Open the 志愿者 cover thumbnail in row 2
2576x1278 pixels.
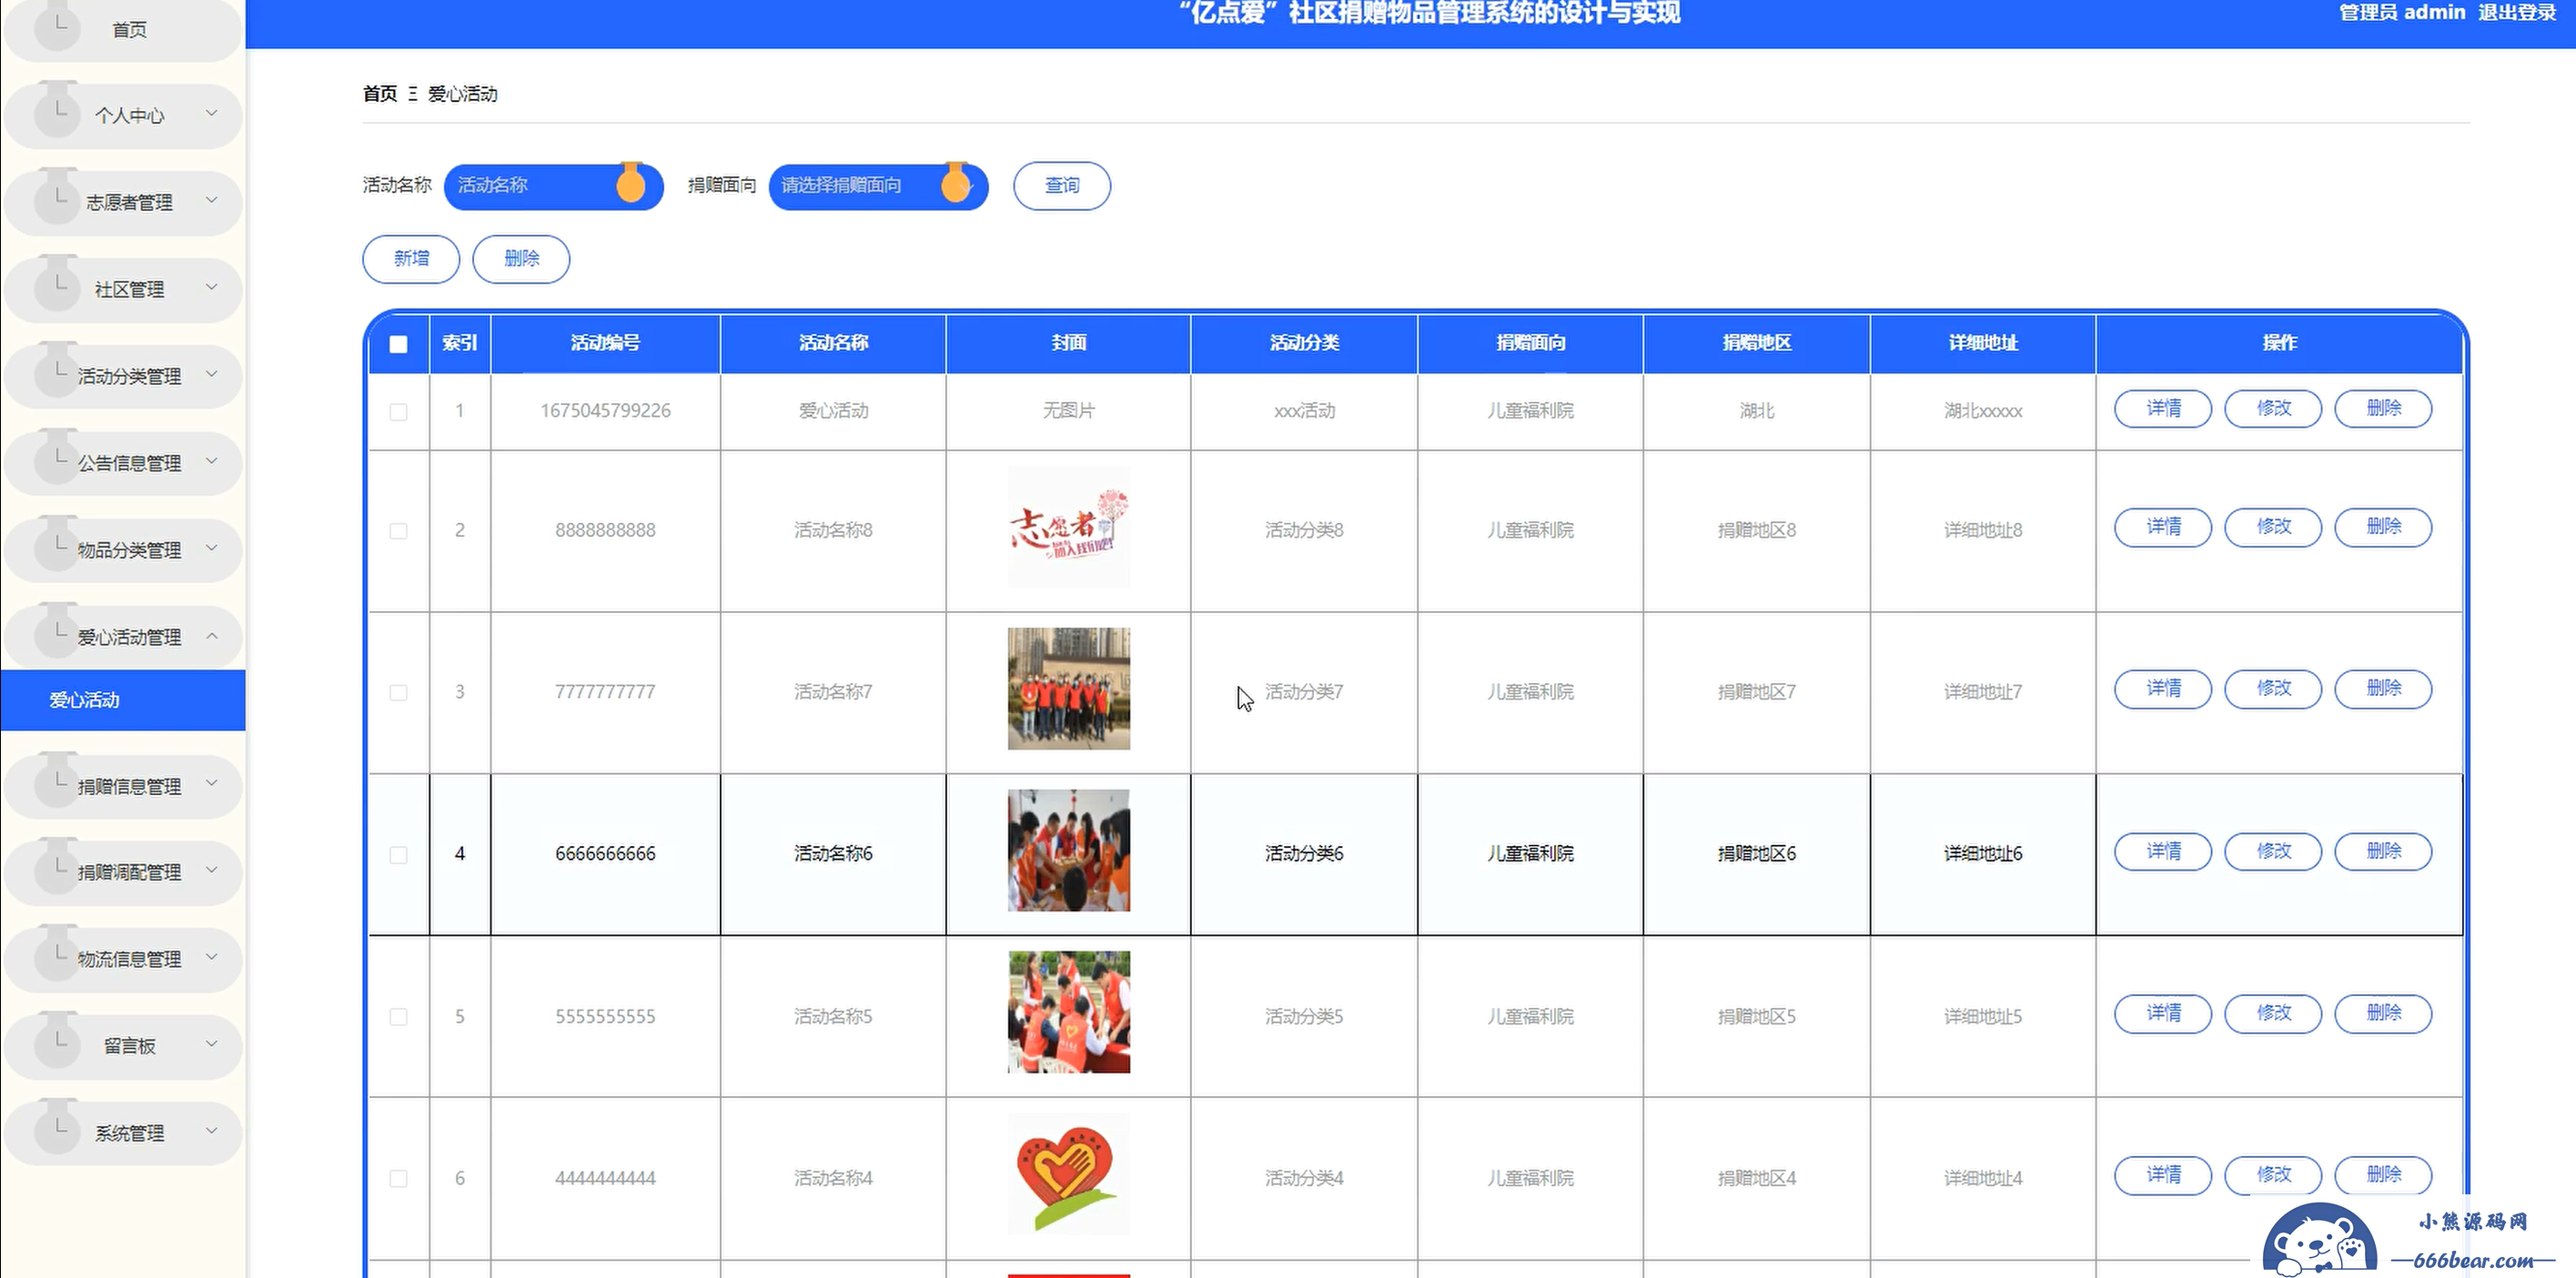click(1068, 527)
